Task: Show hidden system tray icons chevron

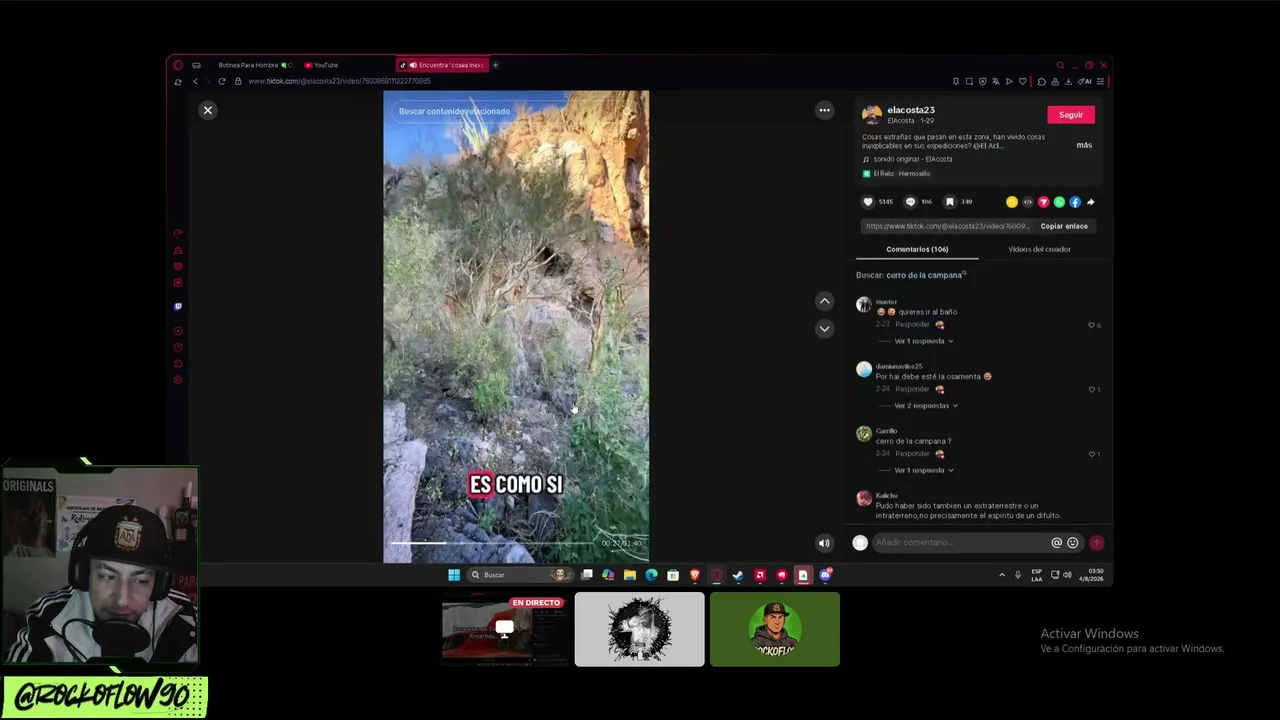Action: click(1002, 575)
